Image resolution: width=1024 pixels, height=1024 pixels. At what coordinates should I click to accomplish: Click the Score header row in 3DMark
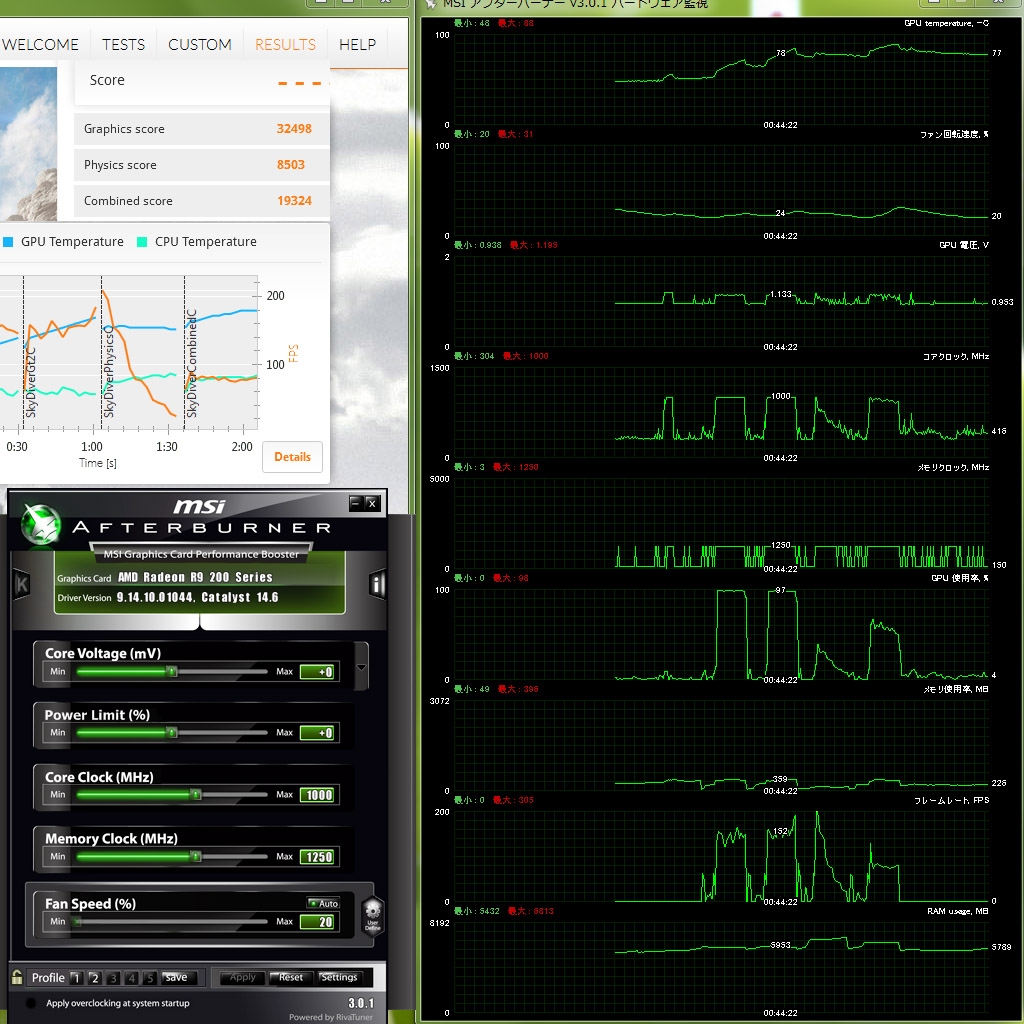click(202, 82)
